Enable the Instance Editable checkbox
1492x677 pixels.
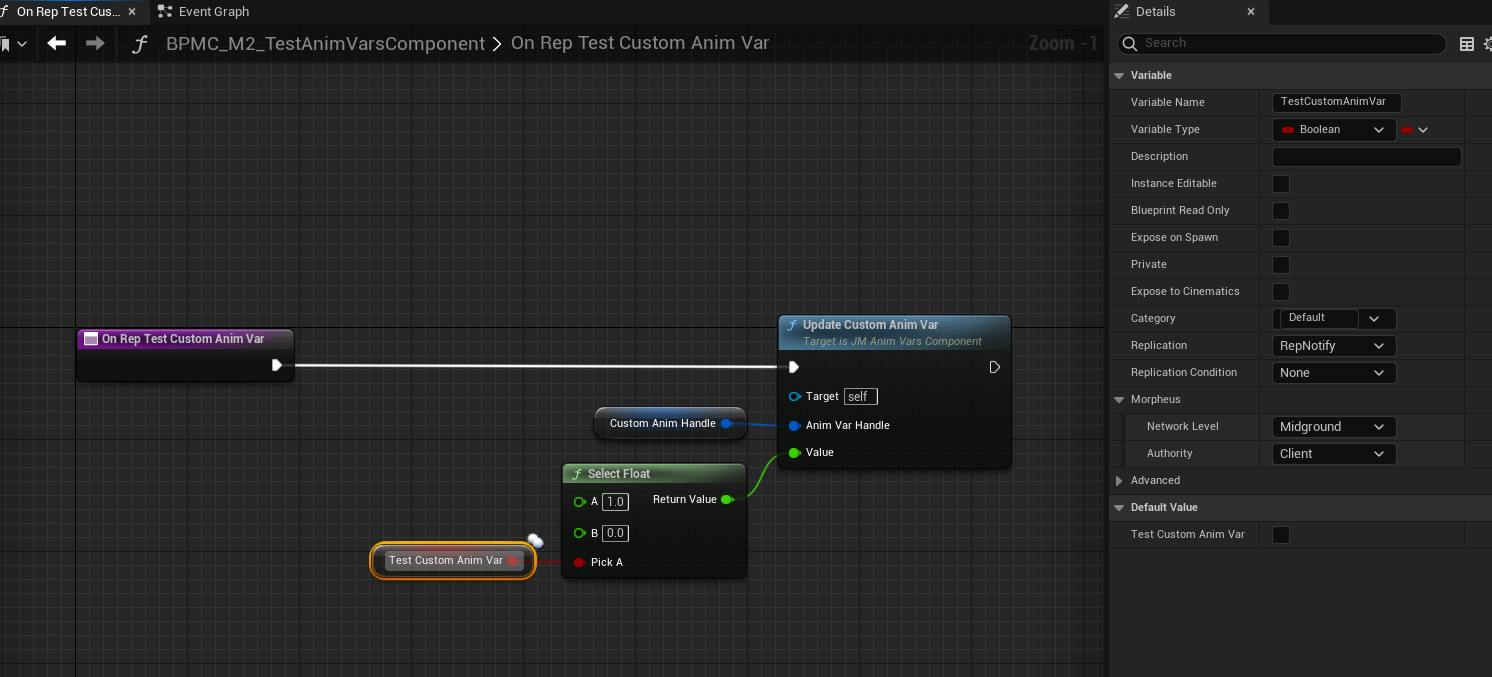click(x=1280, y=184)
